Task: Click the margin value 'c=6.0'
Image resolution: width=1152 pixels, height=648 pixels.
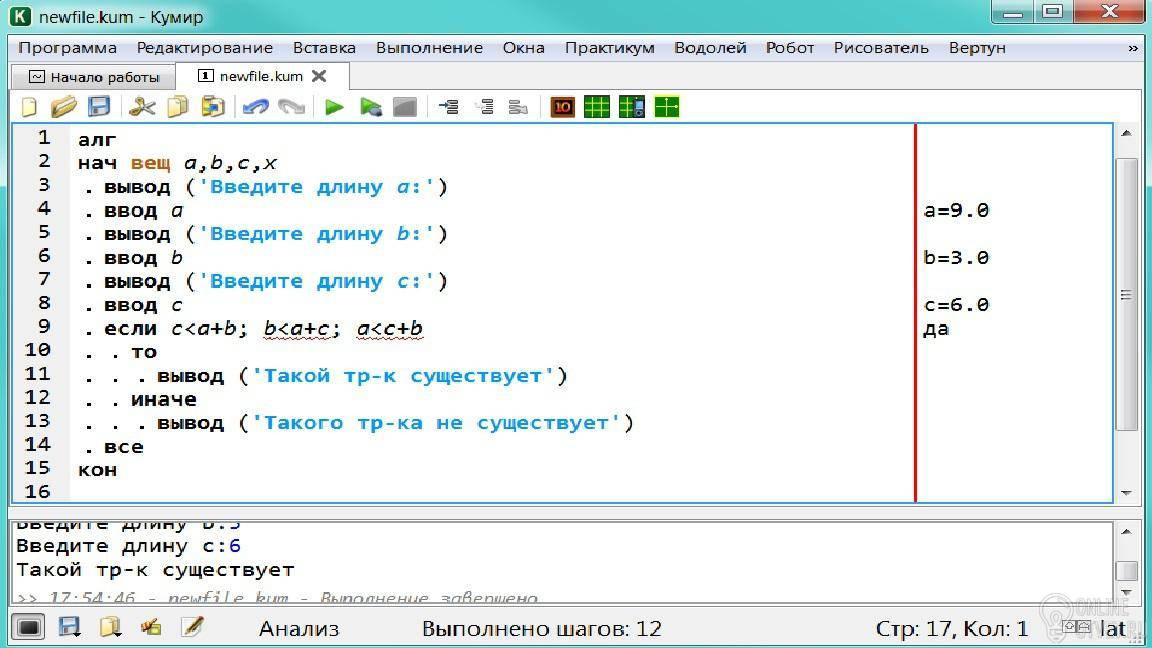Action: coord(957,305)
